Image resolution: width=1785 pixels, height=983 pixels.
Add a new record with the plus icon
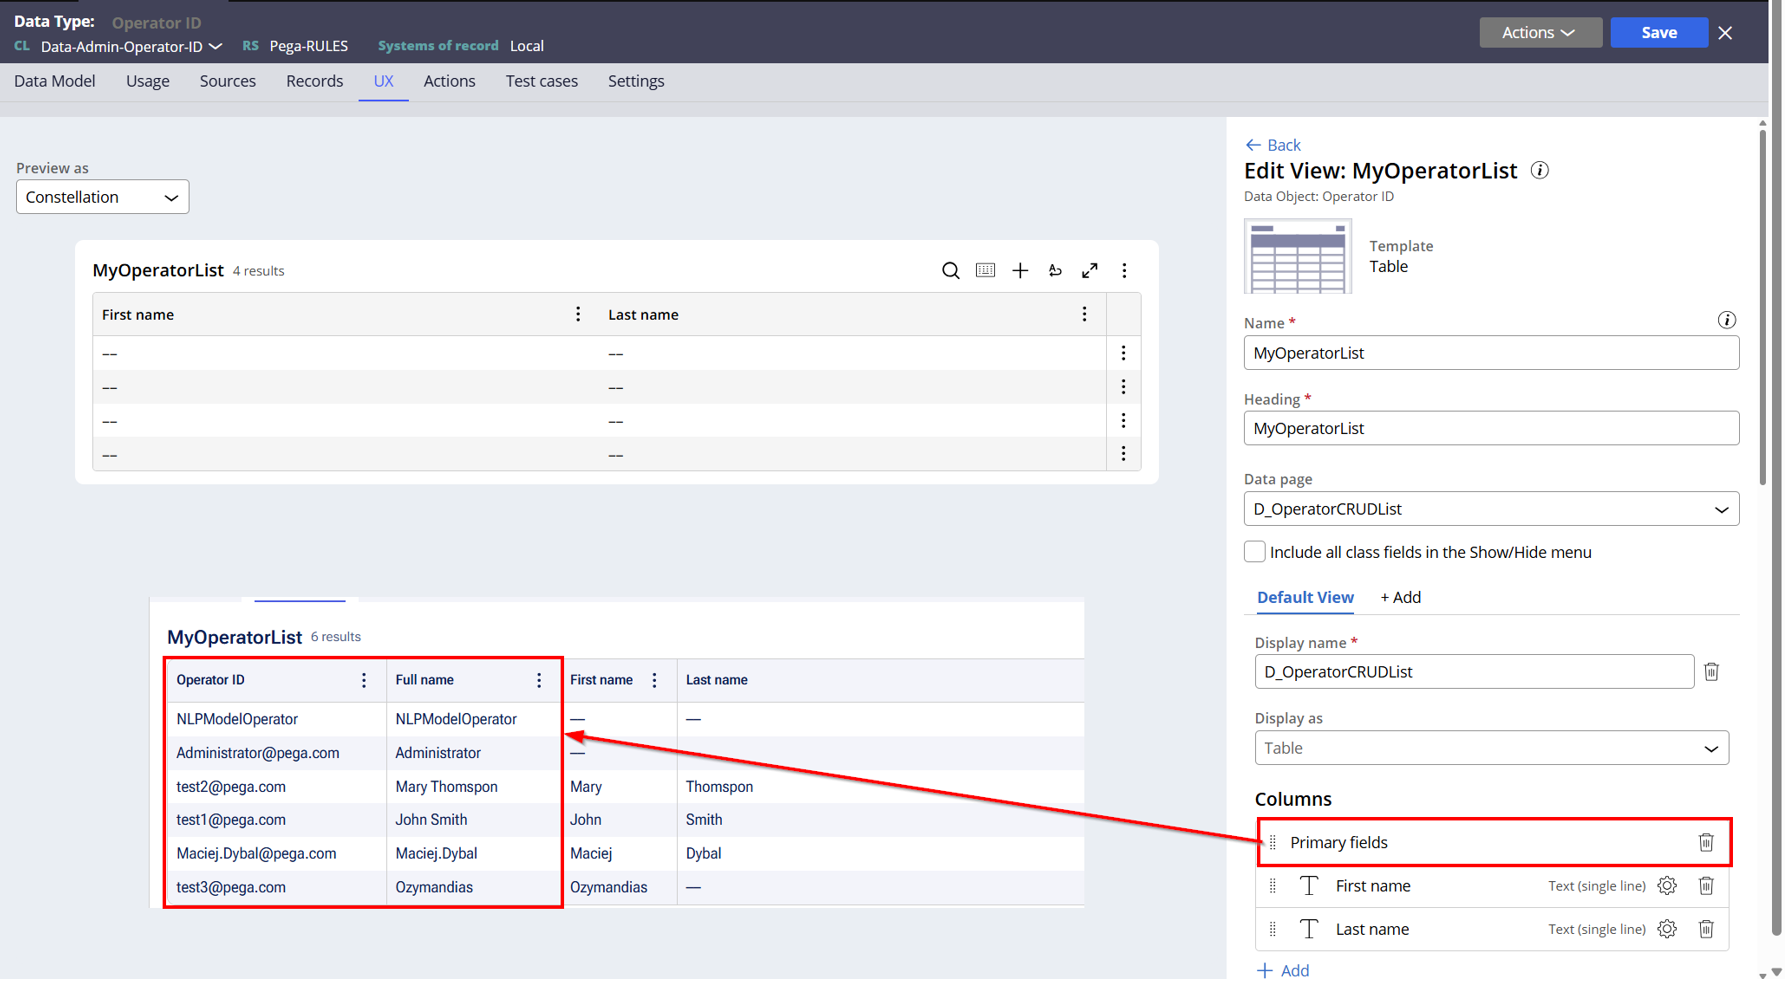click(x=1020, y=270)
